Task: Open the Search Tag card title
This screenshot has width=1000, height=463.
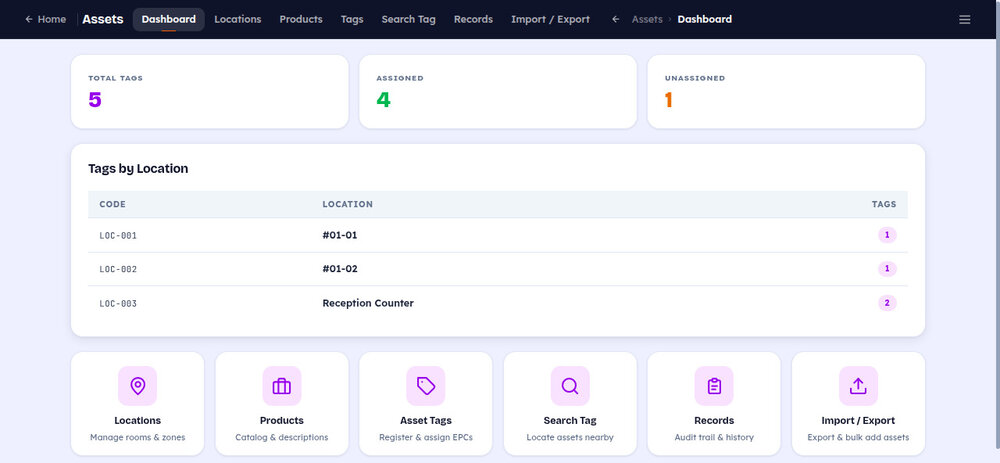Action: pyautogui.click(x=570, y=421)
